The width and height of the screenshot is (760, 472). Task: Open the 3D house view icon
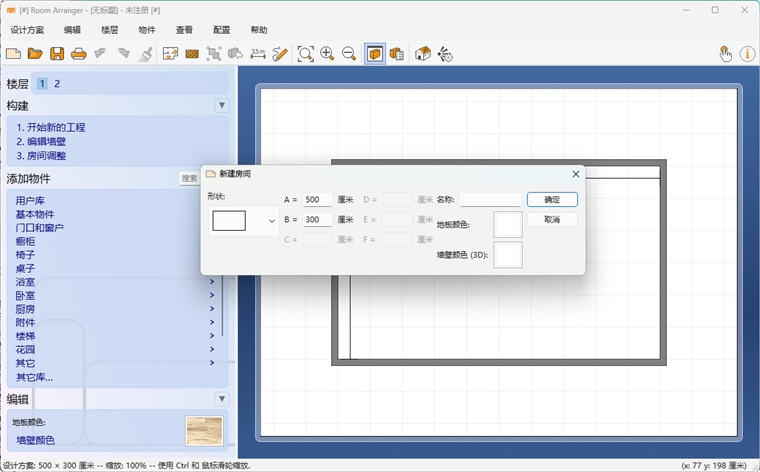[423, 54]
